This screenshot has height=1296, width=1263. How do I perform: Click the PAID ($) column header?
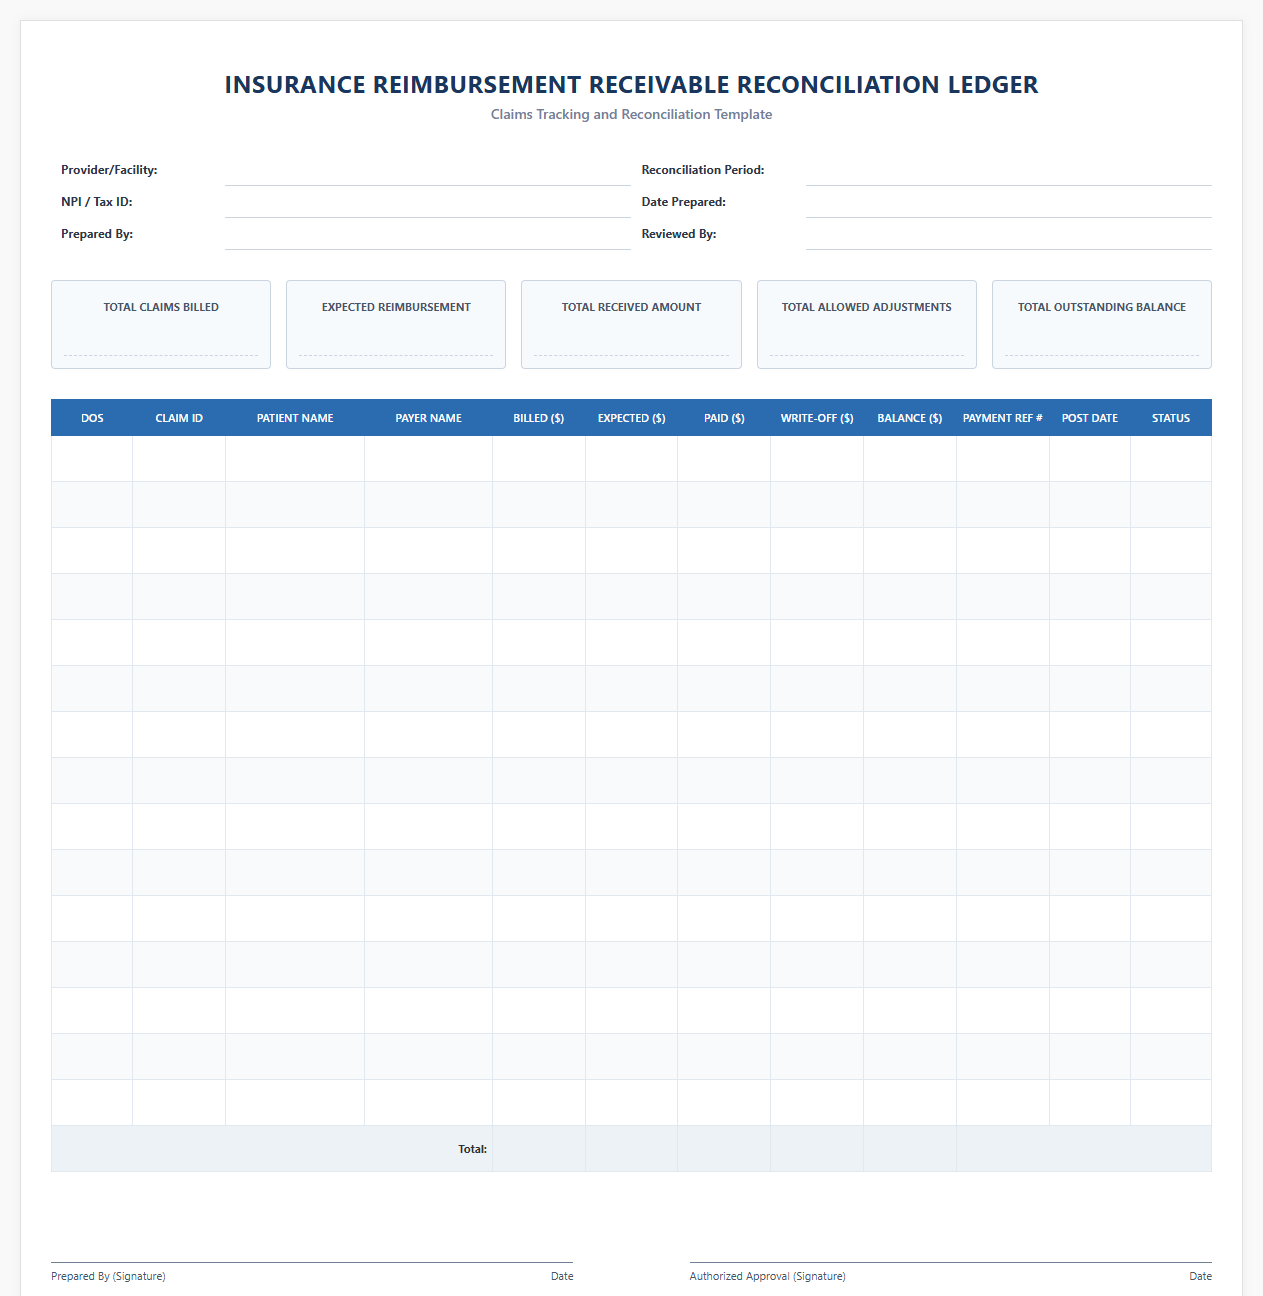(724, 418)
